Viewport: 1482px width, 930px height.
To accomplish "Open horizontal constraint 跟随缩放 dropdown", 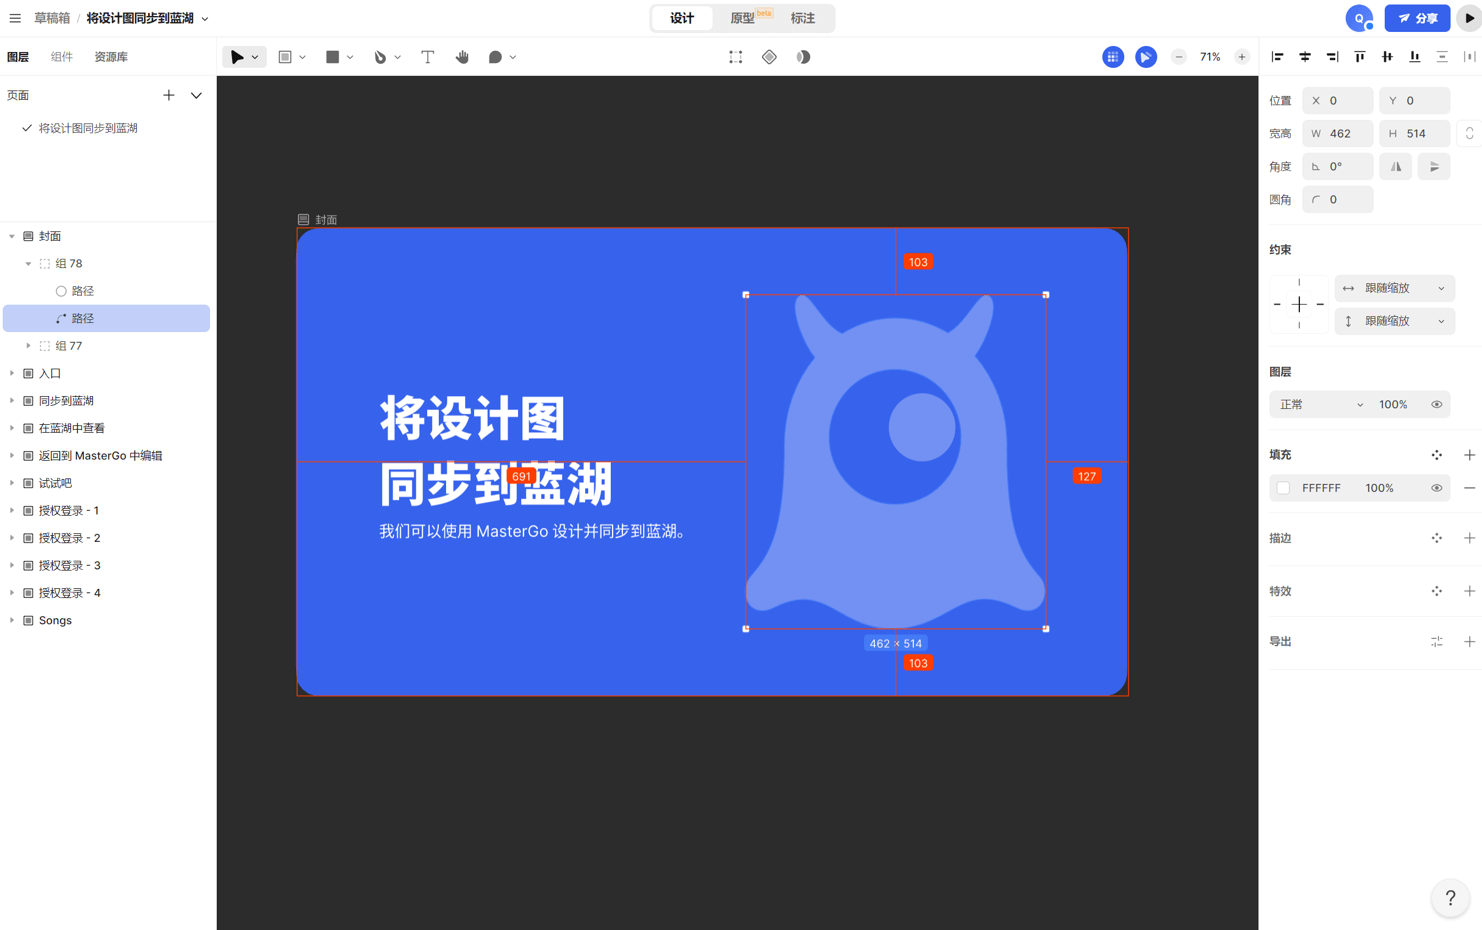I will [x=1395, y=288].
